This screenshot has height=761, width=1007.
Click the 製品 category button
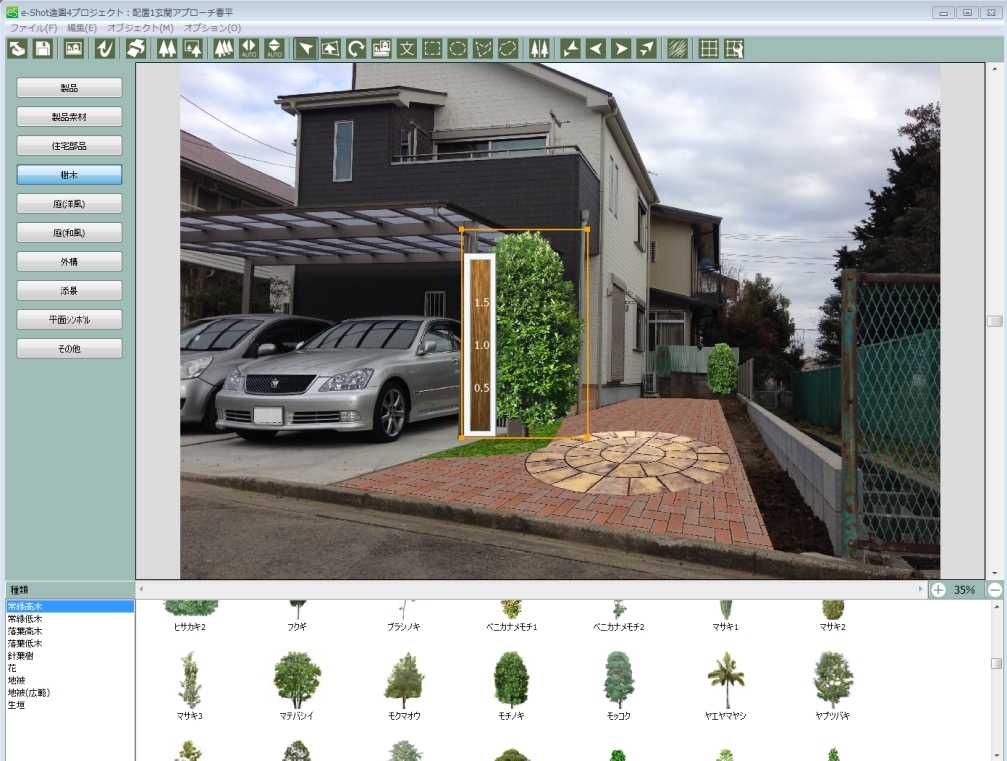point(69,88)
